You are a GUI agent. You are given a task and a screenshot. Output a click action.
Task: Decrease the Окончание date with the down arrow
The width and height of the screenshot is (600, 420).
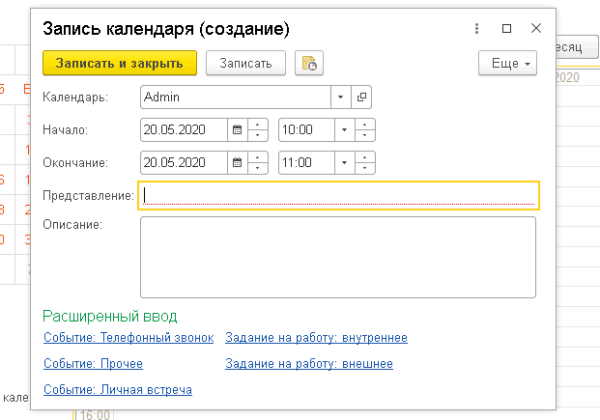(x=258, y=168)
